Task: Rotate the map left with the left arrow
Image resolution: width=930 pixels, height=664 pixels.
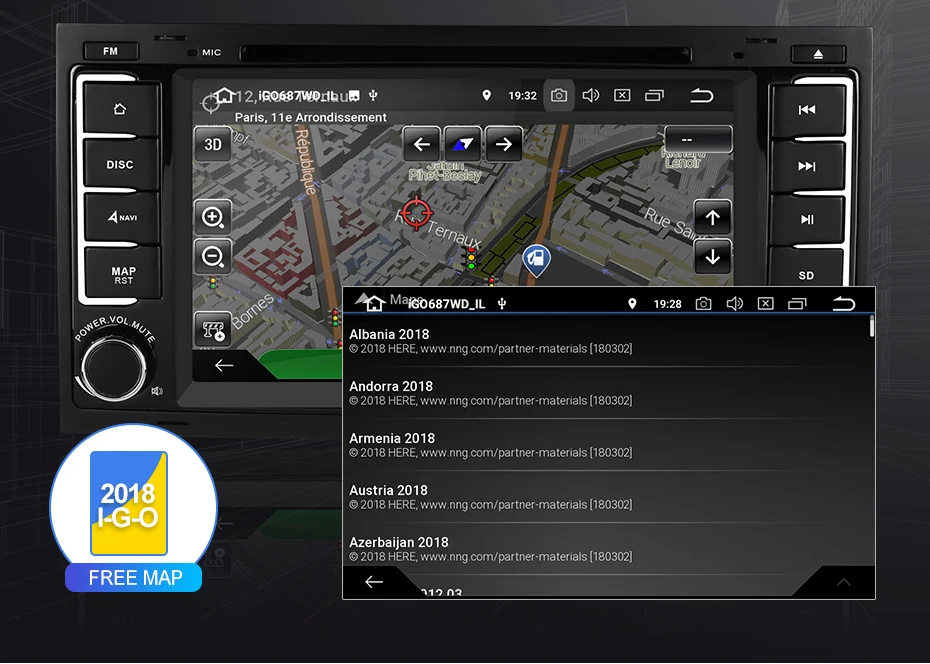Action: [x=422, y=144]
